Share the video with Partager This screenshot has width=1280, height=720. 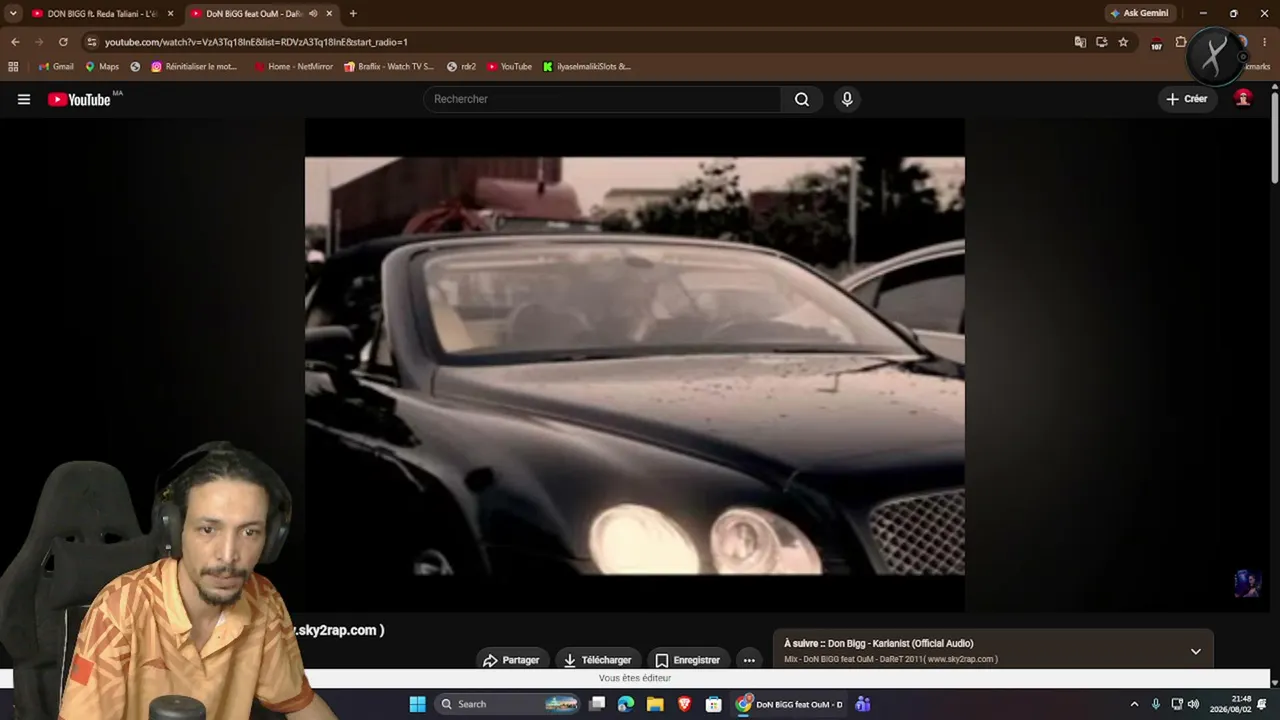(x=511, y=660)
